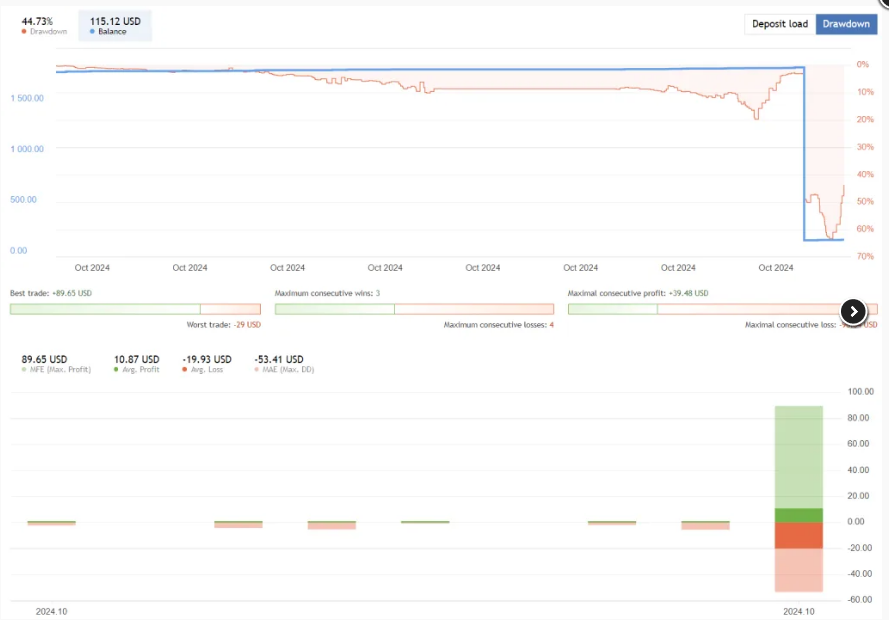Screen dimensions: 889x620
Task: Click the '89.65 USD' MFE value
Action: click(44, 359)
